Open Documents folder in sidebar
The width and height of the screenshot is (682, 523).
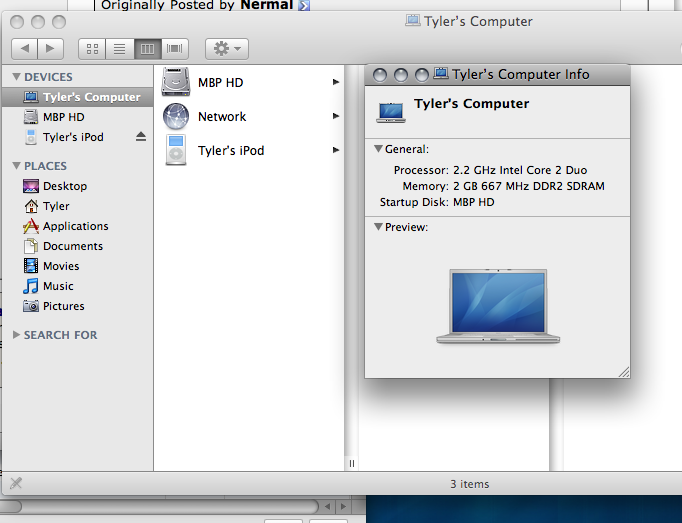click(77, 246)
